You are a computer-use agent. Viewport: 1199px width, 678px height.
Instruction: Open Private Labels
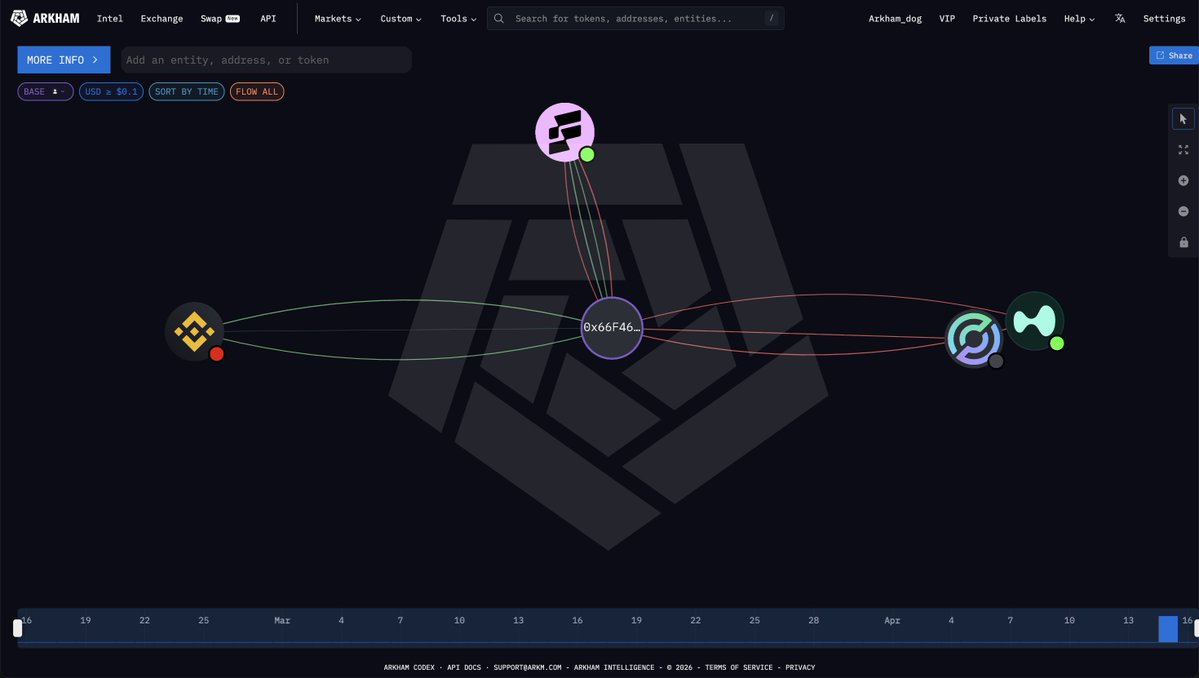coord(1009,18)
